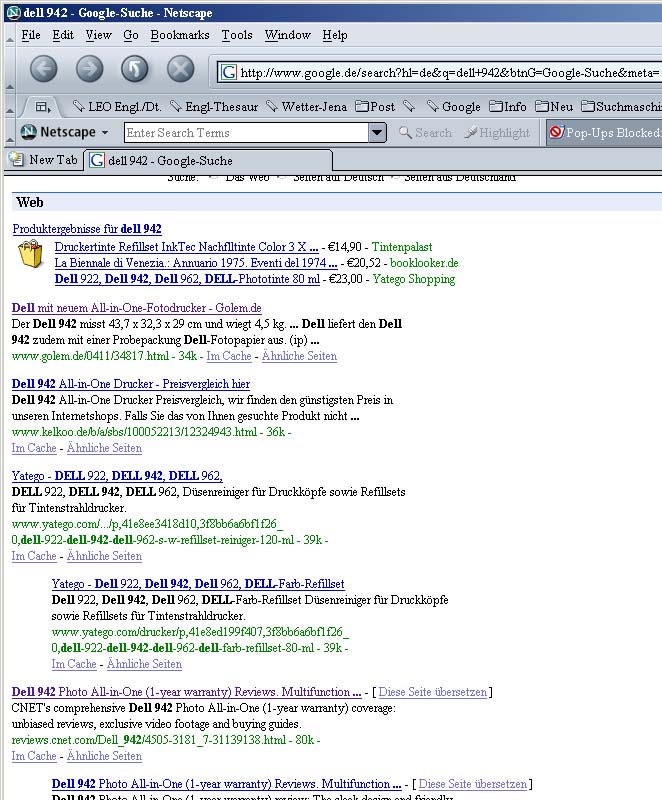Image resolution: width=662 pixels, height=800 pixels.
Task: Open Dell 922, Dell 942 DELL-Phototinte link
Action: [x=187, y=279]
